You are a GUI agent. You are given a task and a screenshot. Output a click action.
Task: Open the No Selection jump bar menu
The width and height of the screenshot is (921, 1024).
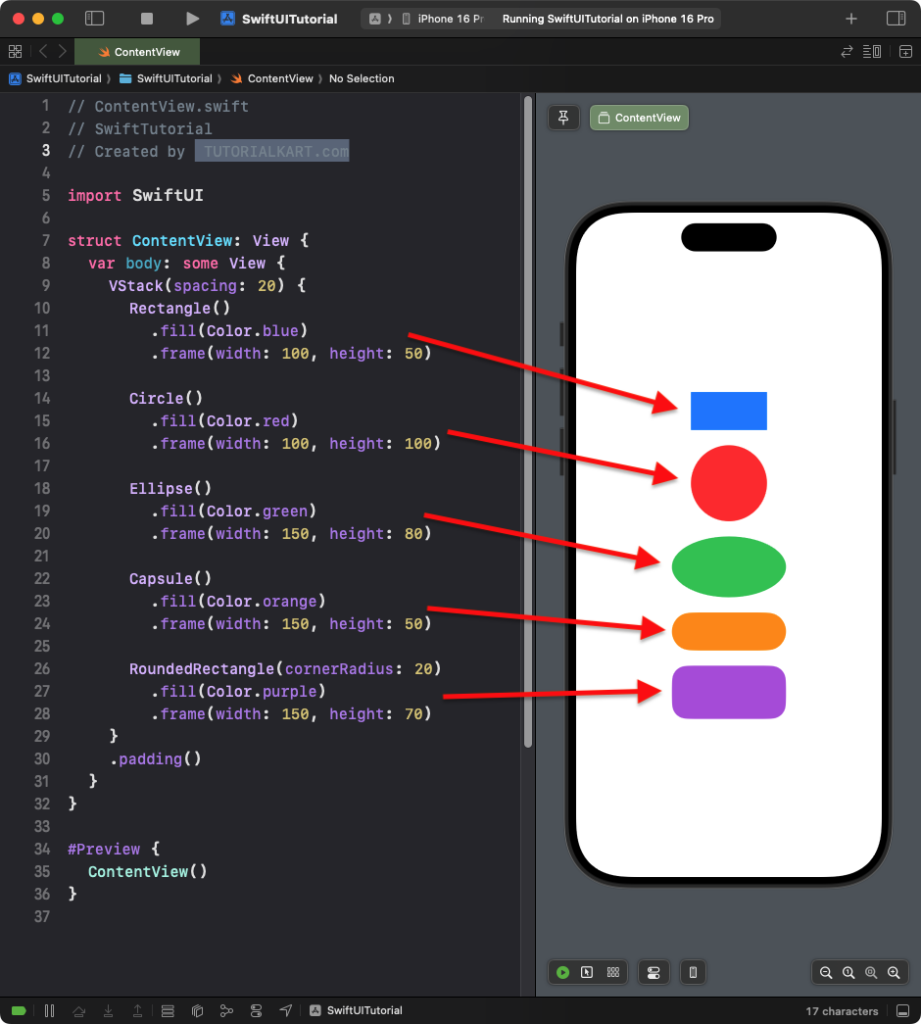[361, 78]
